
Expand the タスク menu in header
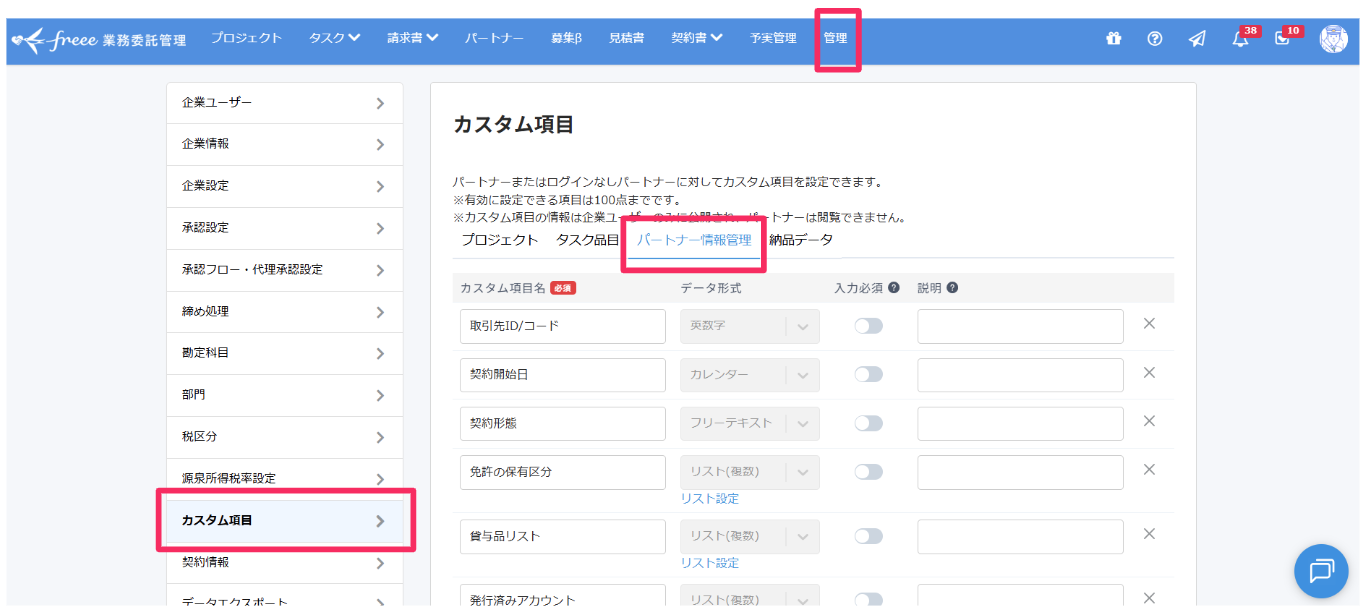click(x=334, y=38)
